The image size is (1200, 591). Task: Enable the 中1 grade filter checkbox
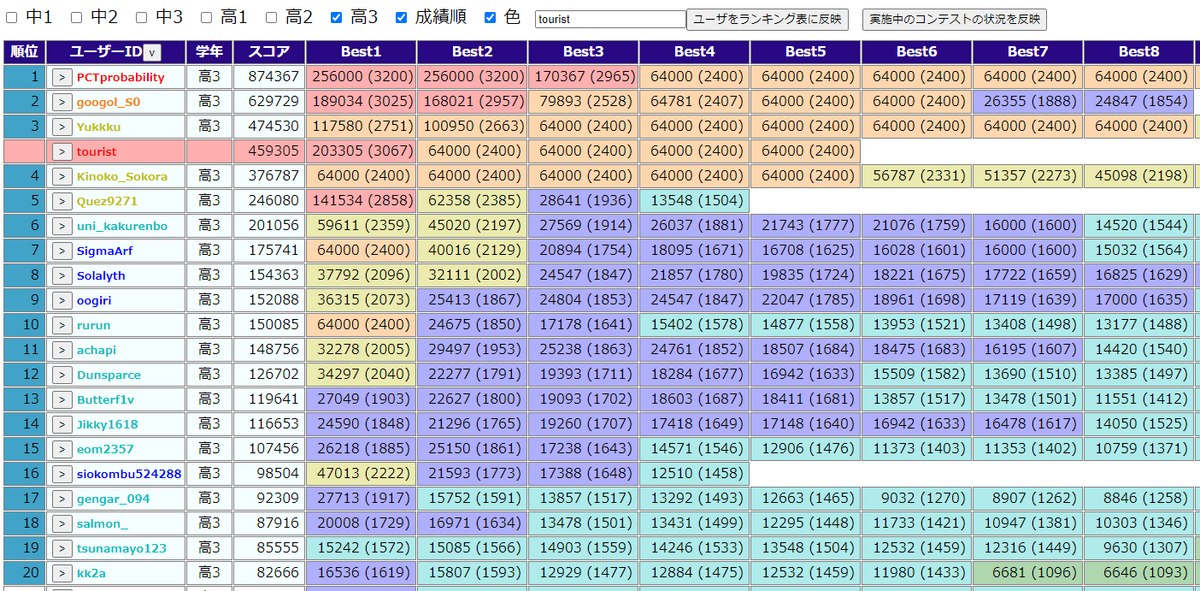14,16
